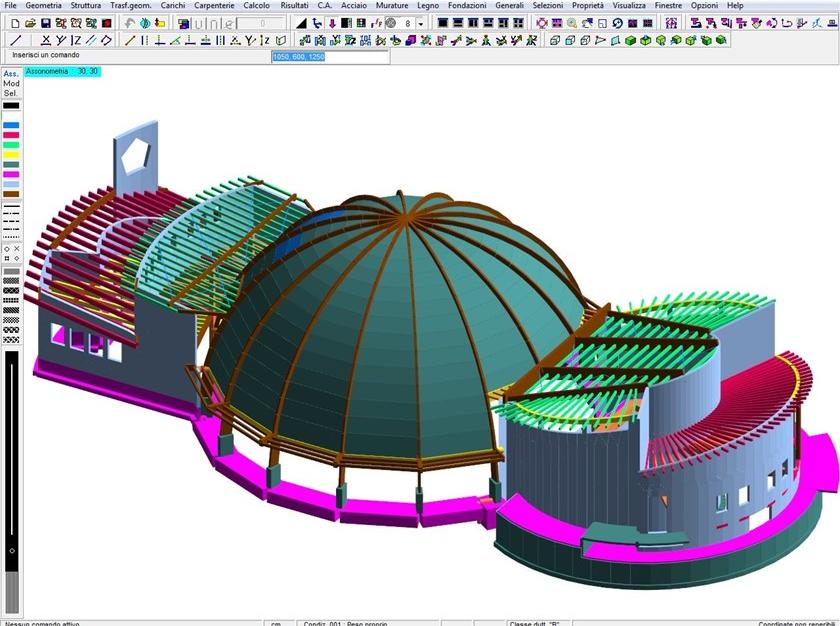Click the Undo arrow icon
Image resolution: width=840 pixels, height=626 pixels.
point(130,23)
